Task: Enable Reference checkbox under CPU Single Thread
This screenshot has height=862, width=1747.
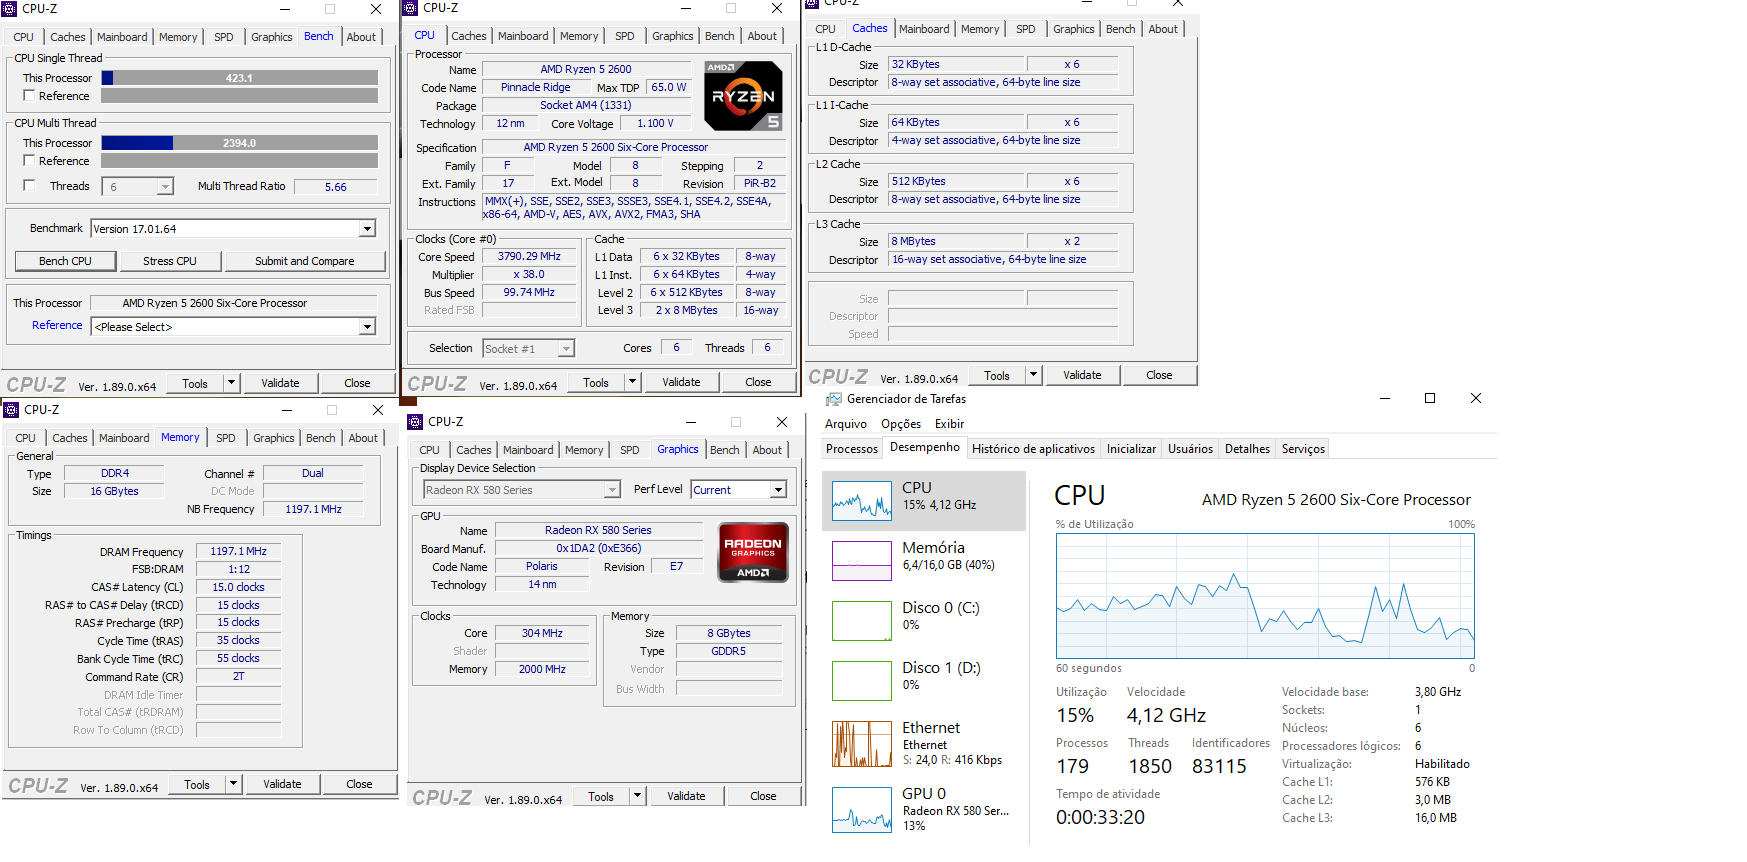Action: [29, 96]
